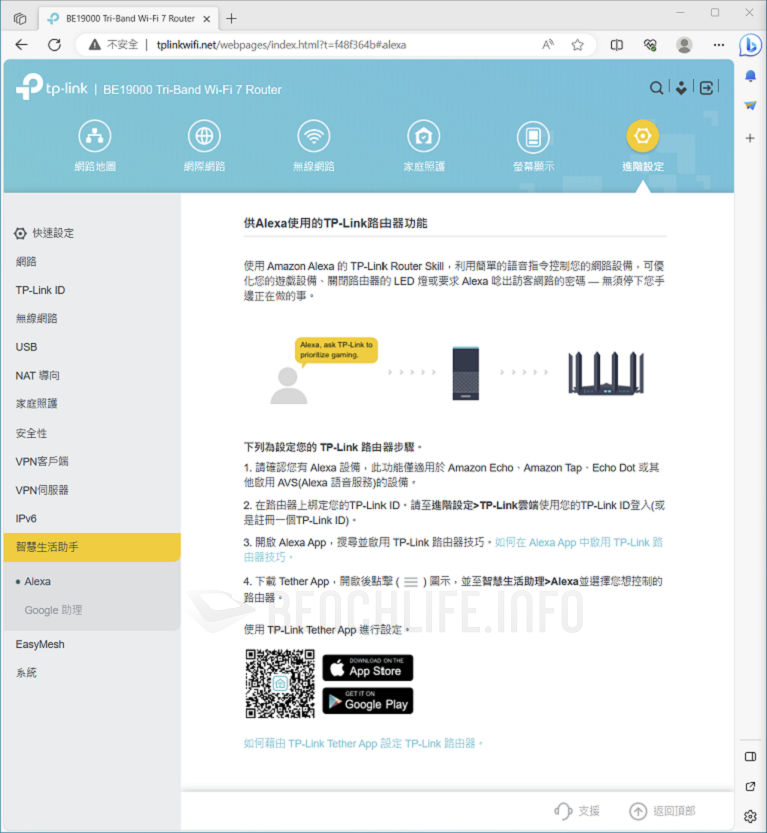Open browser essentials heart icon

[650, 45]
